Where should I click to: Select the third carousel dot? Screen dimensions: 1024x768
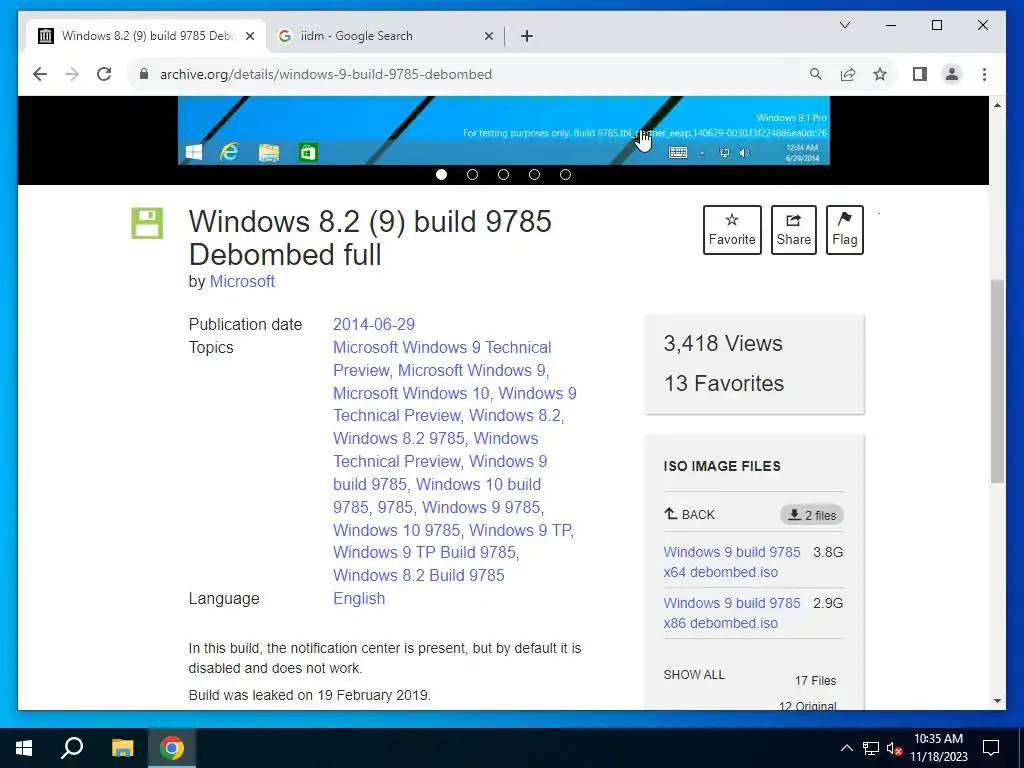point(504,174)
